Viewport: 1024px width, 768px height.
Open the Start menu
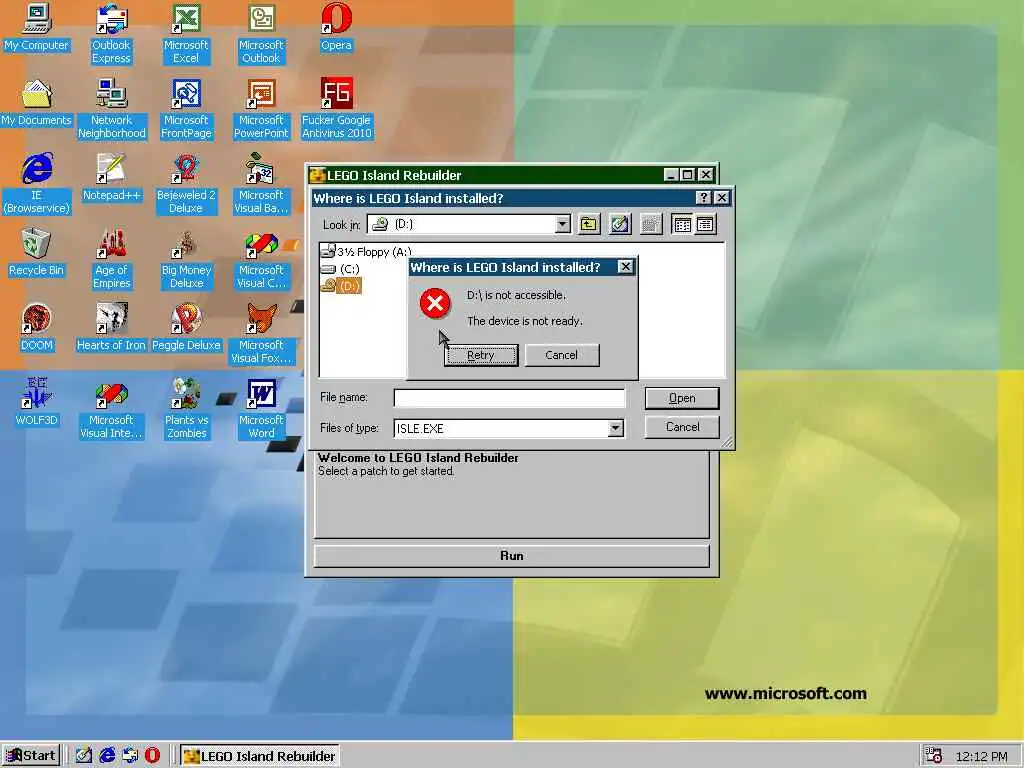pos(31,756)
